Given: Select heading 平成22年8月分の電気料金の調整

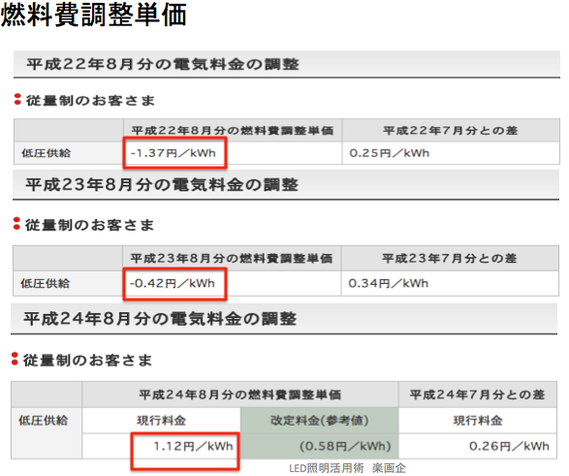Looking at the screenshot, I should 163,64.
